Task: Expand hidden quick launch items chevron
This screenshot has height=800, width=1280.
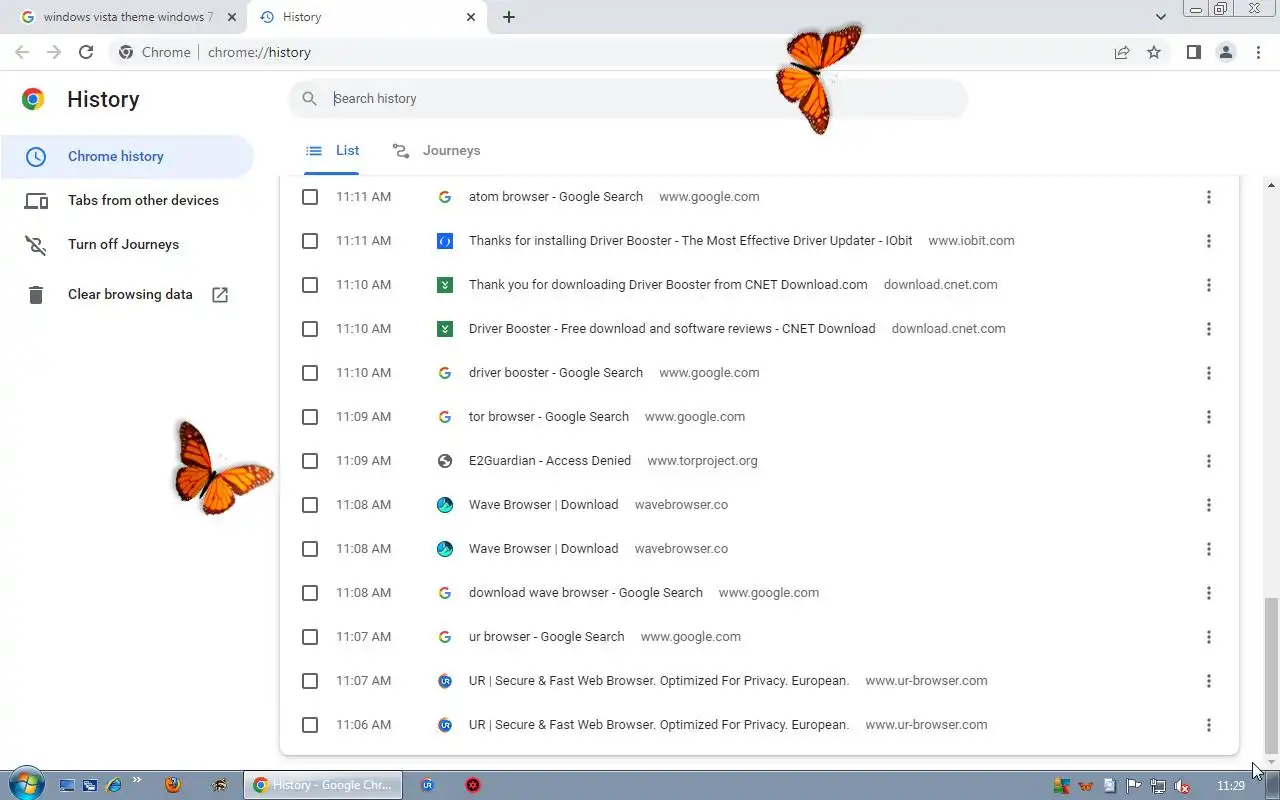Action: (x=137, y=780)
